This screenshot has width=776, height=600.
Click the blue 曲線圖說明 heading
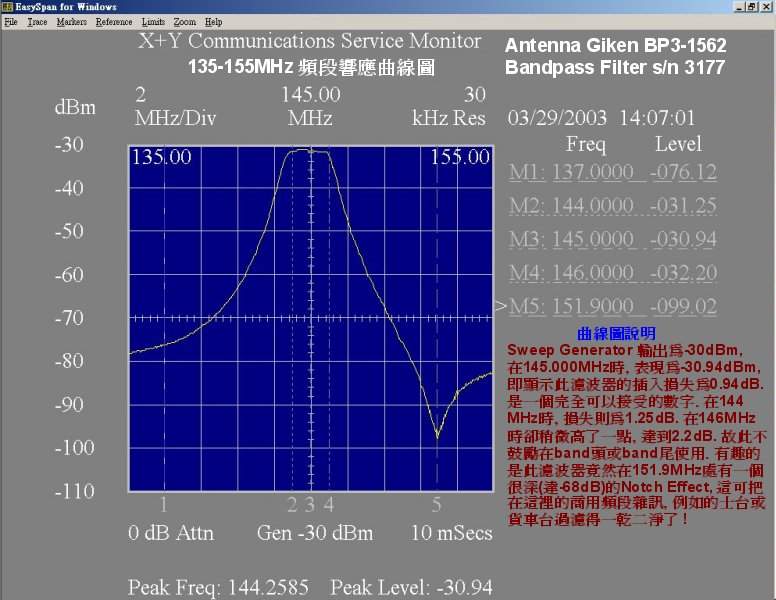tap(616, 334)
